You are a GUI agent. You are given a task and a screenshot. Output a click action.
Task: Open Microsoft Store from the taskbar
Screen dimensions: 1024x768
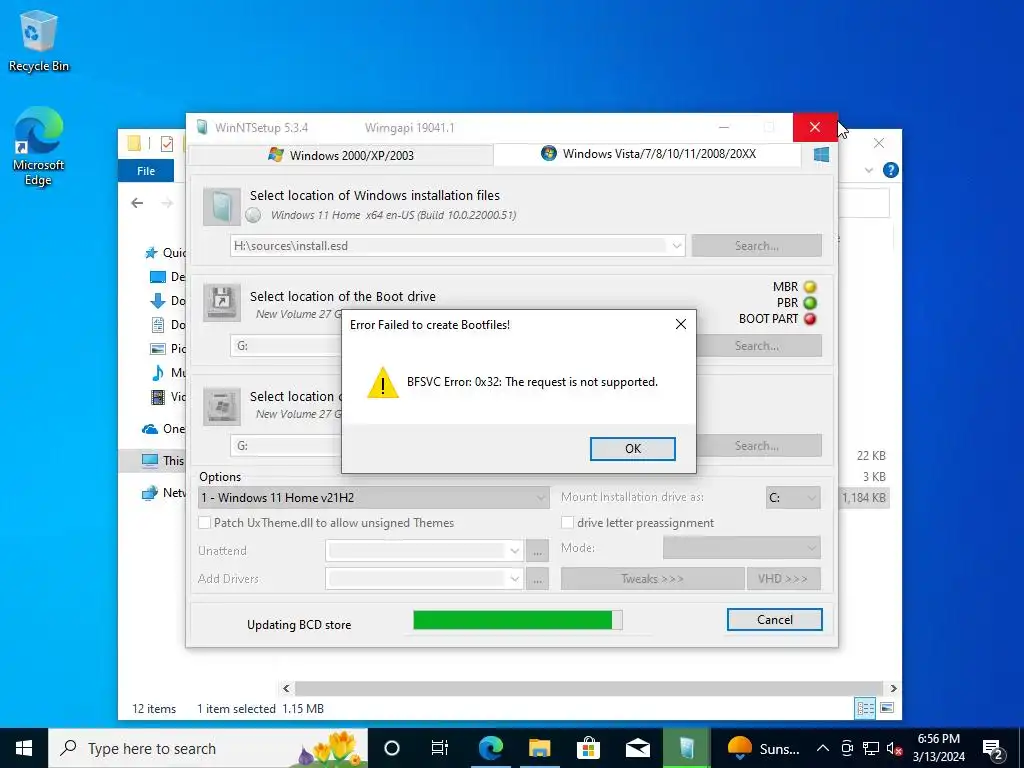click(588, 748)
